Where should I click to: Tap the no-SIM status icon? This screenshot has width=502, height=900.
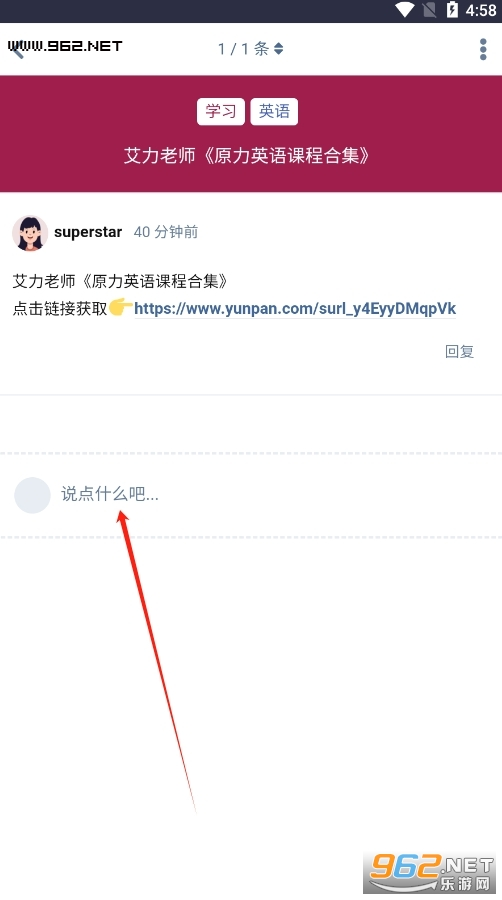coord(429,10)
